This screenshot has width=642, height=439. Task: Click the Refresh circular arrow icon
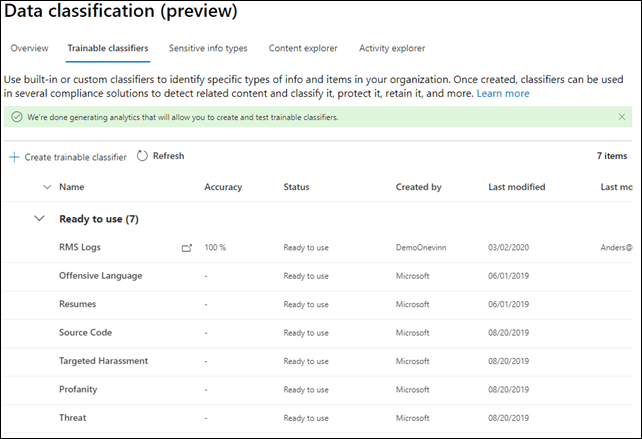(142, 156)
